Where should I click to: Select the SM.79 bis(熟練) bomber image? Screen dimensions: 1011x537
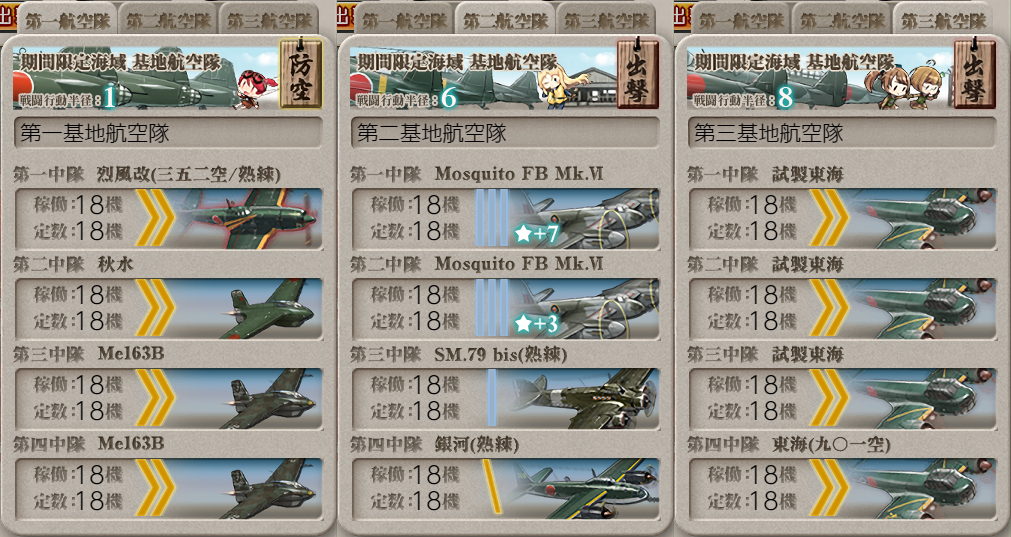click(x=584, y=398)
